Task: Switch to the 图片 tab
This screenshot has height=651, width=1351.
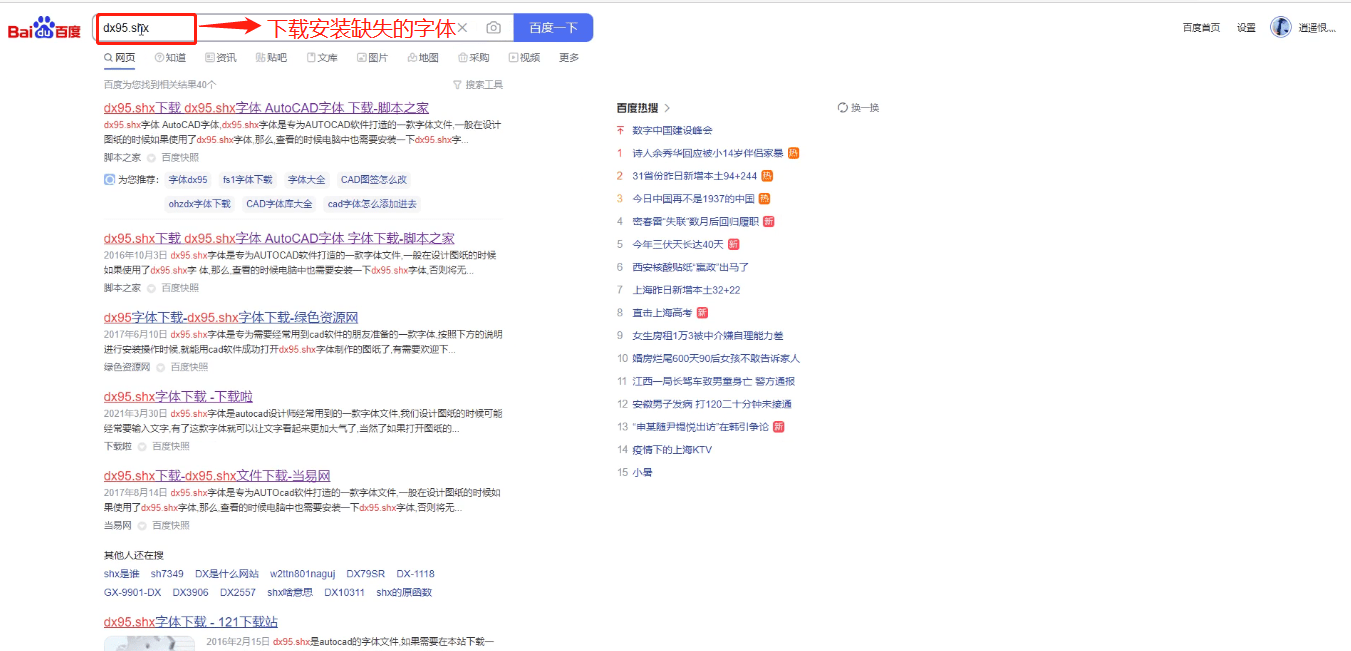Action: (372, 58)
